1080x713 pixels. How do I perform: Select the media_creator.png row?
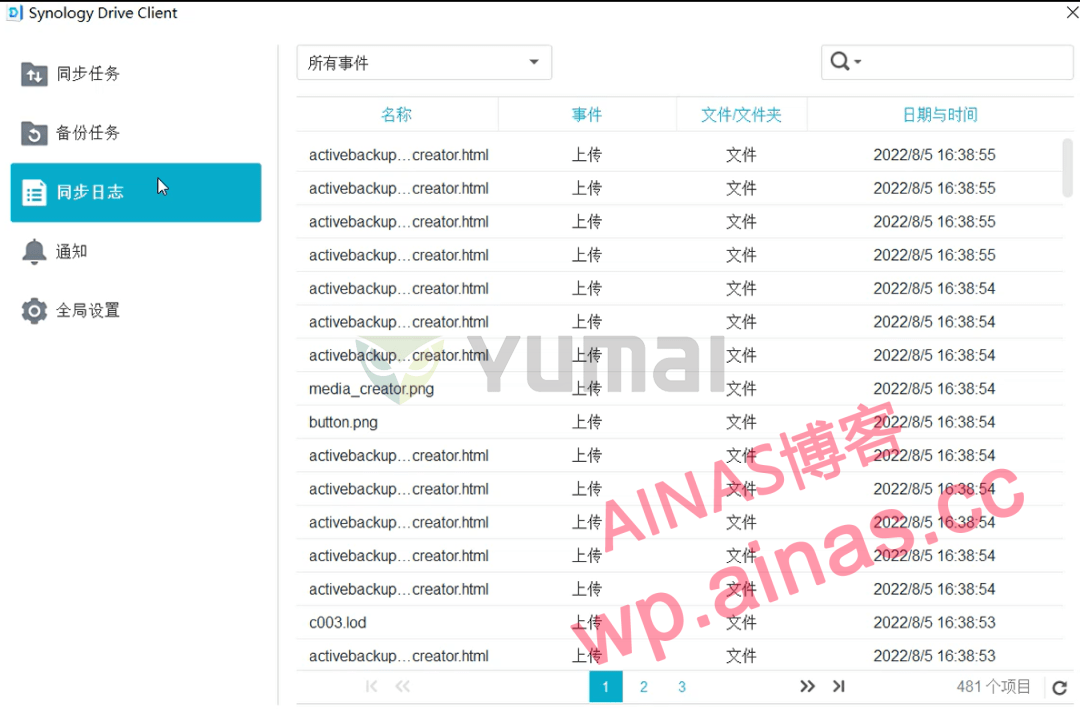(x=680, y=389)
